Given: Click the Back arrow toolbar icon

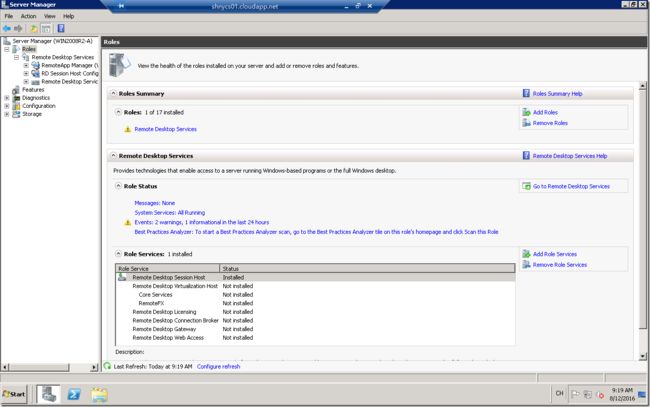Looking at the screenshot, I should tap(7, 28).
